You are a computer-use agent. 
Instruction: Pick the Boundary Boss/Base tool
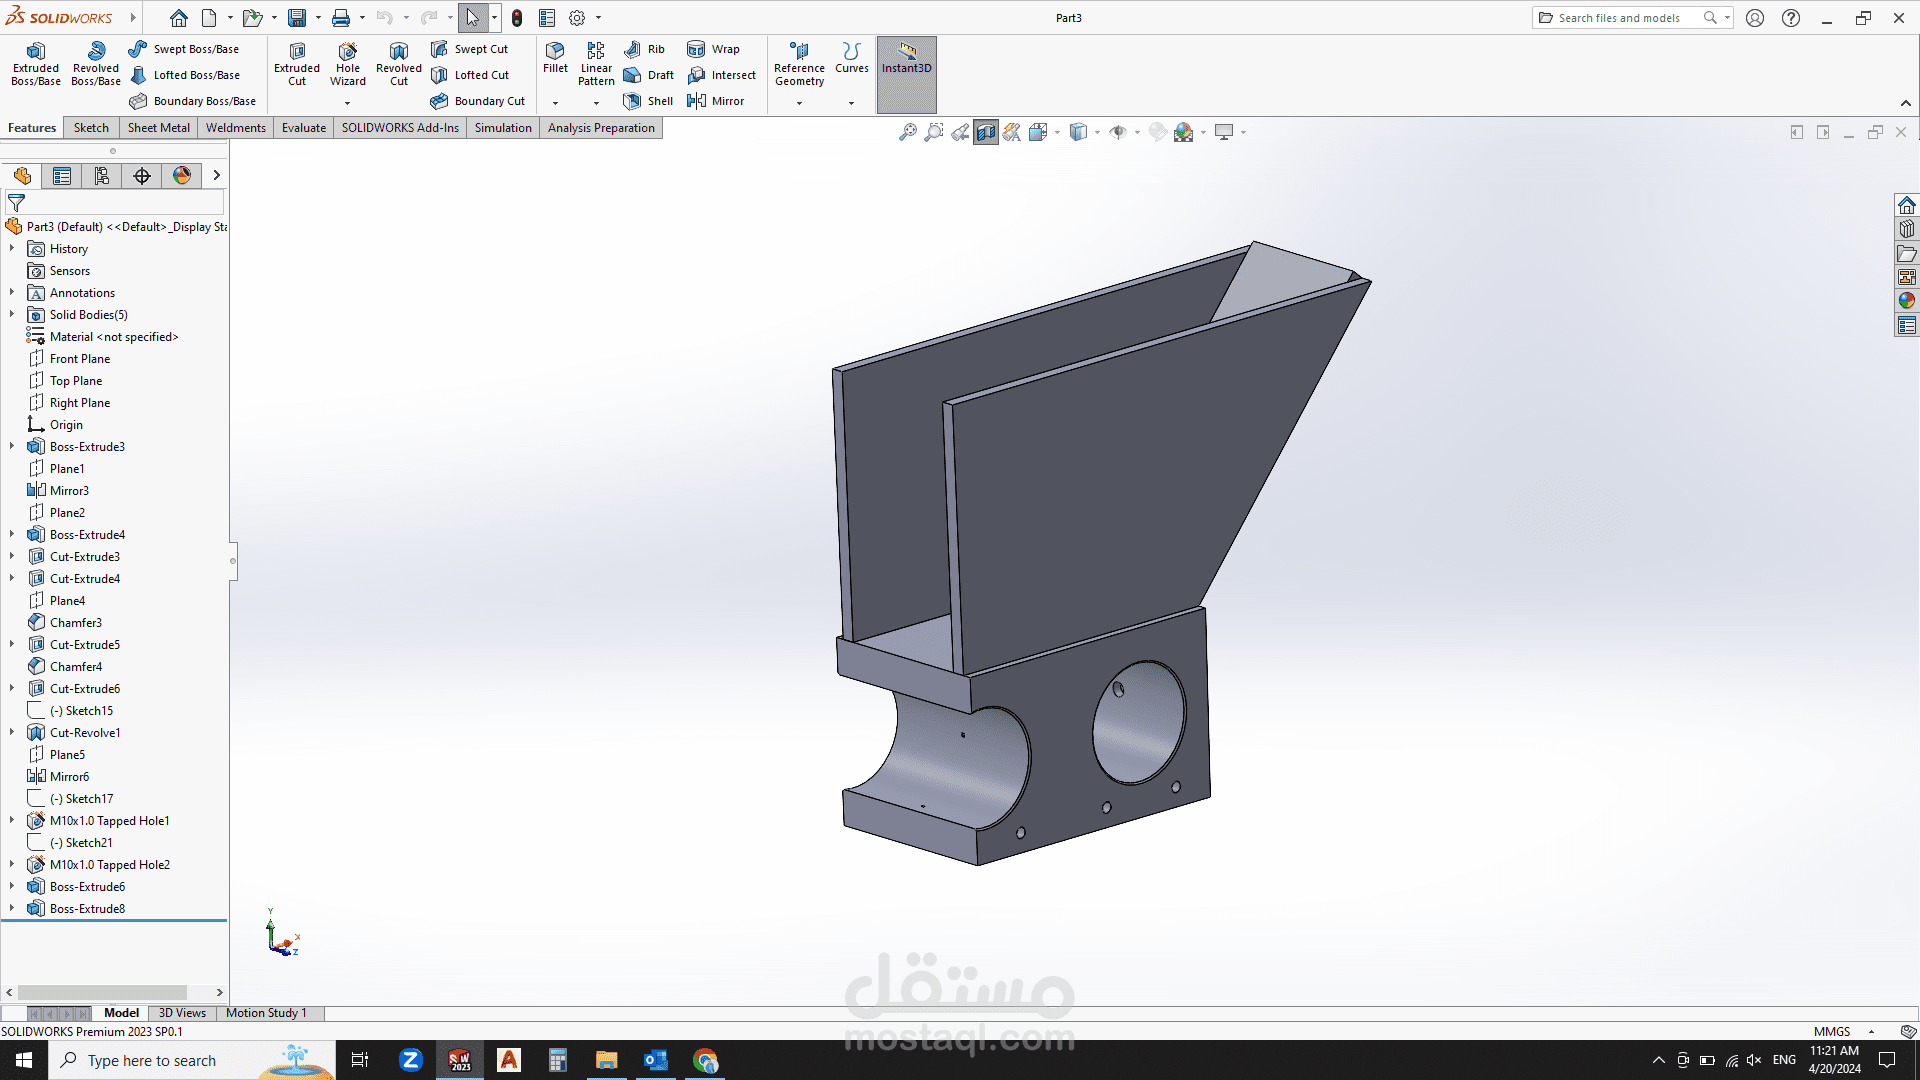[193, 101]
